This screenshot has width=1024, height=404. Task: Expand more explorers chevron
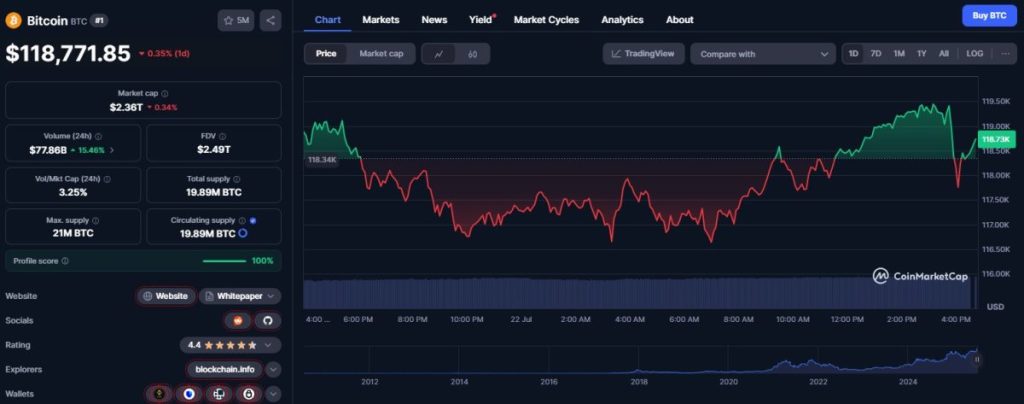click(x=274, y=369)
